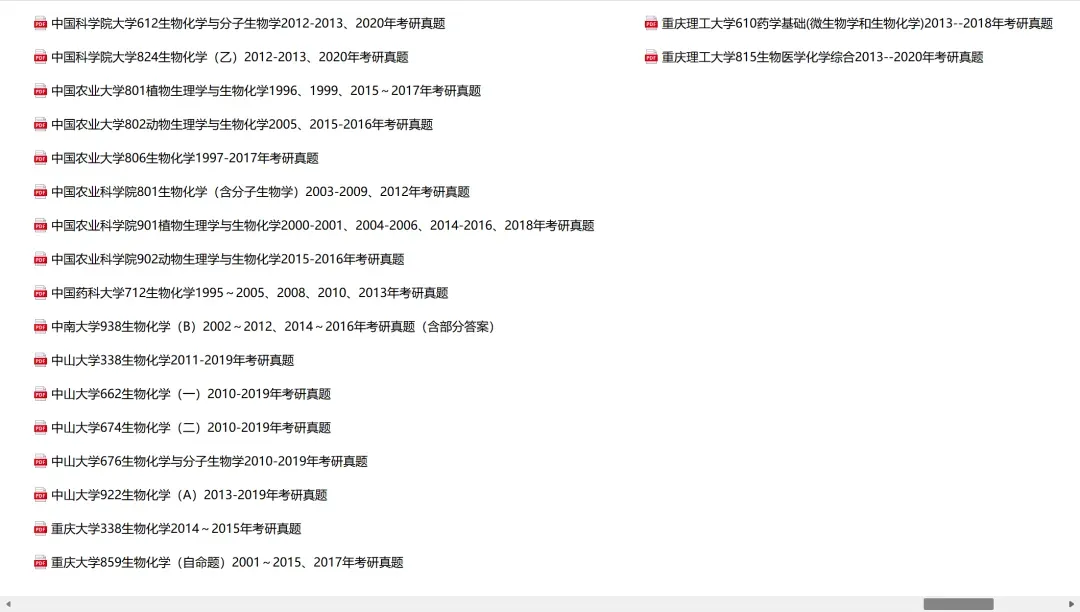This screenshot has width=1080, height=612.
Task: Click PDF icon for 中山大学662生物化学（一）
Action: 41,394
